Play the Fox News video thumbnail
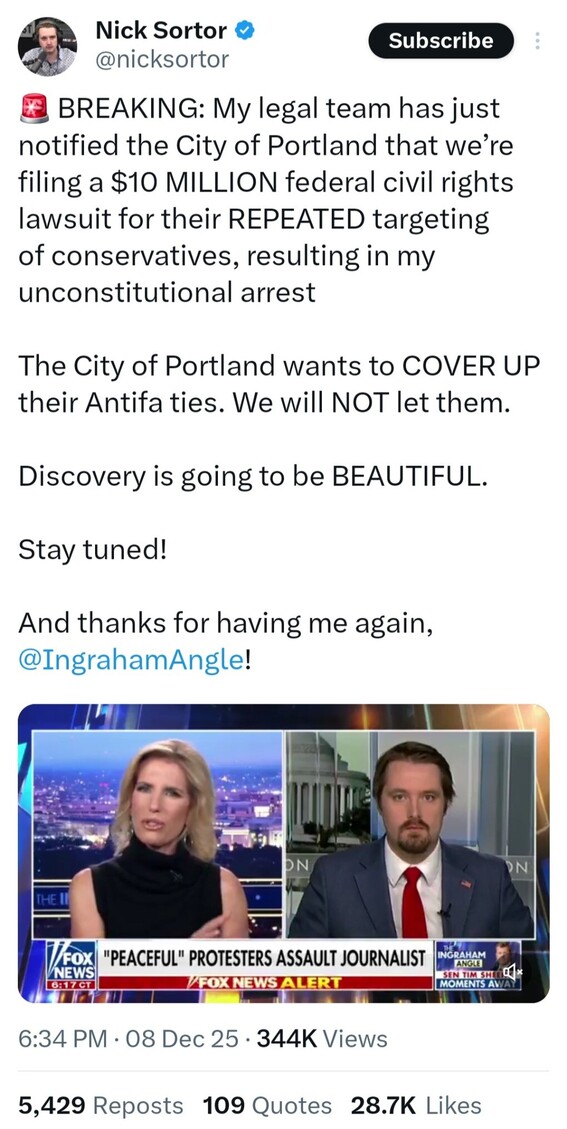This screenshot has width=567, height=1129. pos(283,853)
